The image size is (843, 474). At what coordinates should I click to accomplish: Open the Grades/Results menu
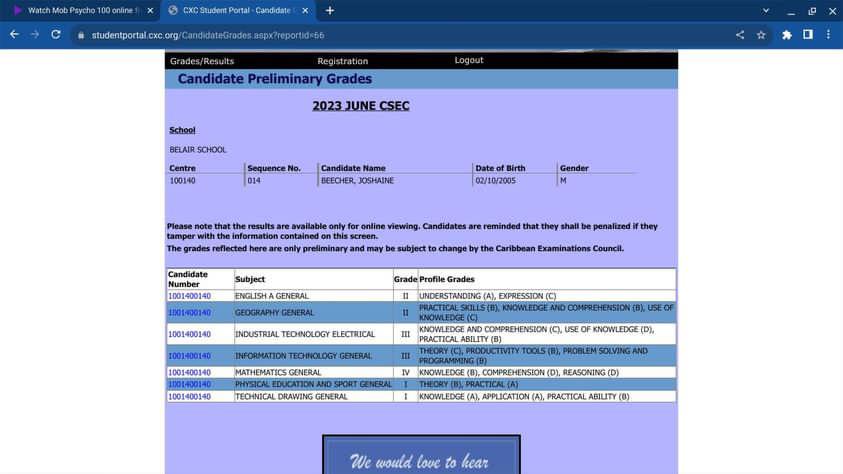202,61
